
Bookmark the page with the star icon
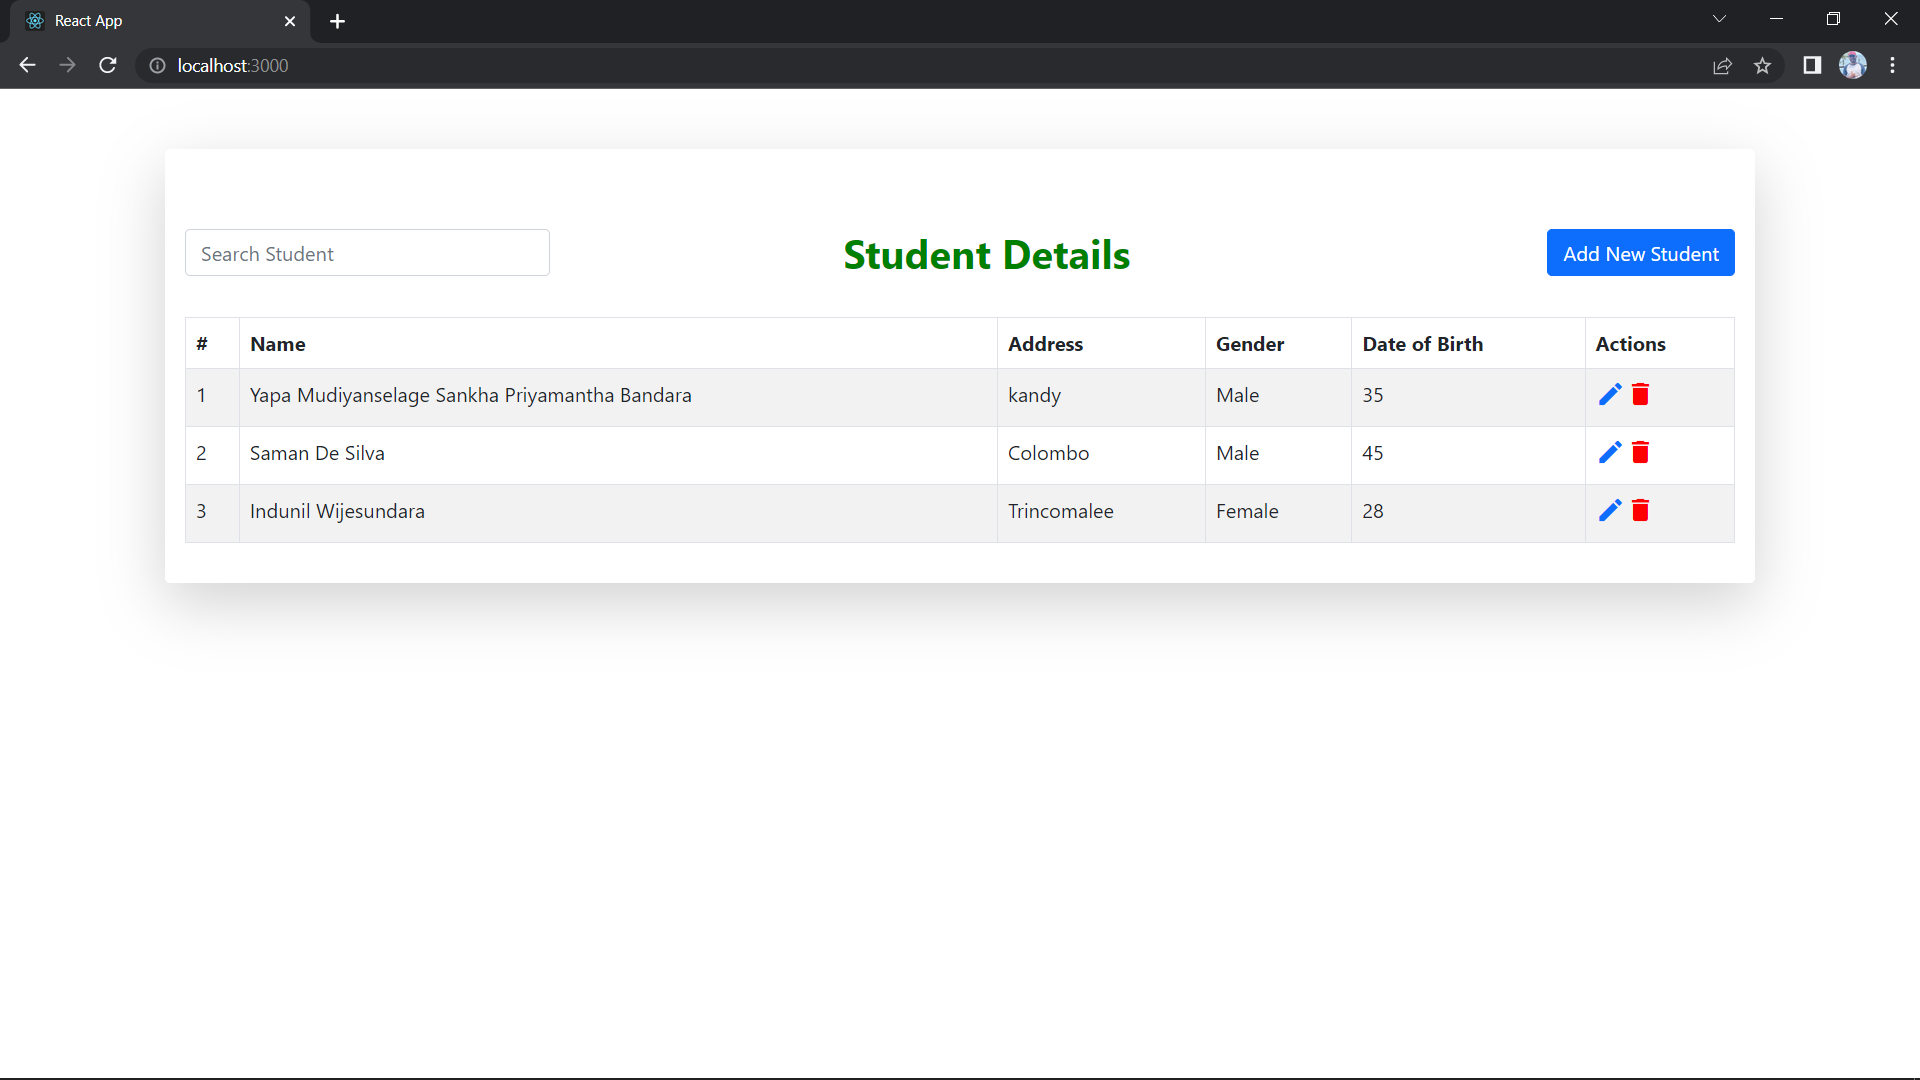pyautogui.click(x=1763, y=65)
